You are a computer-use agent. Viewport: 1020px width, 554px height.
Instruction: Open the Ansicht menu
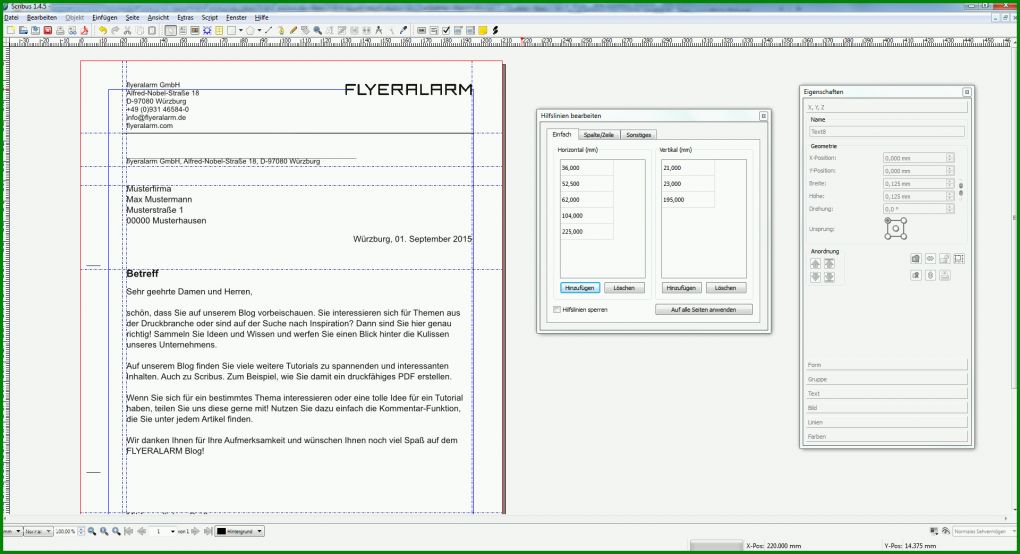(158, 18)
